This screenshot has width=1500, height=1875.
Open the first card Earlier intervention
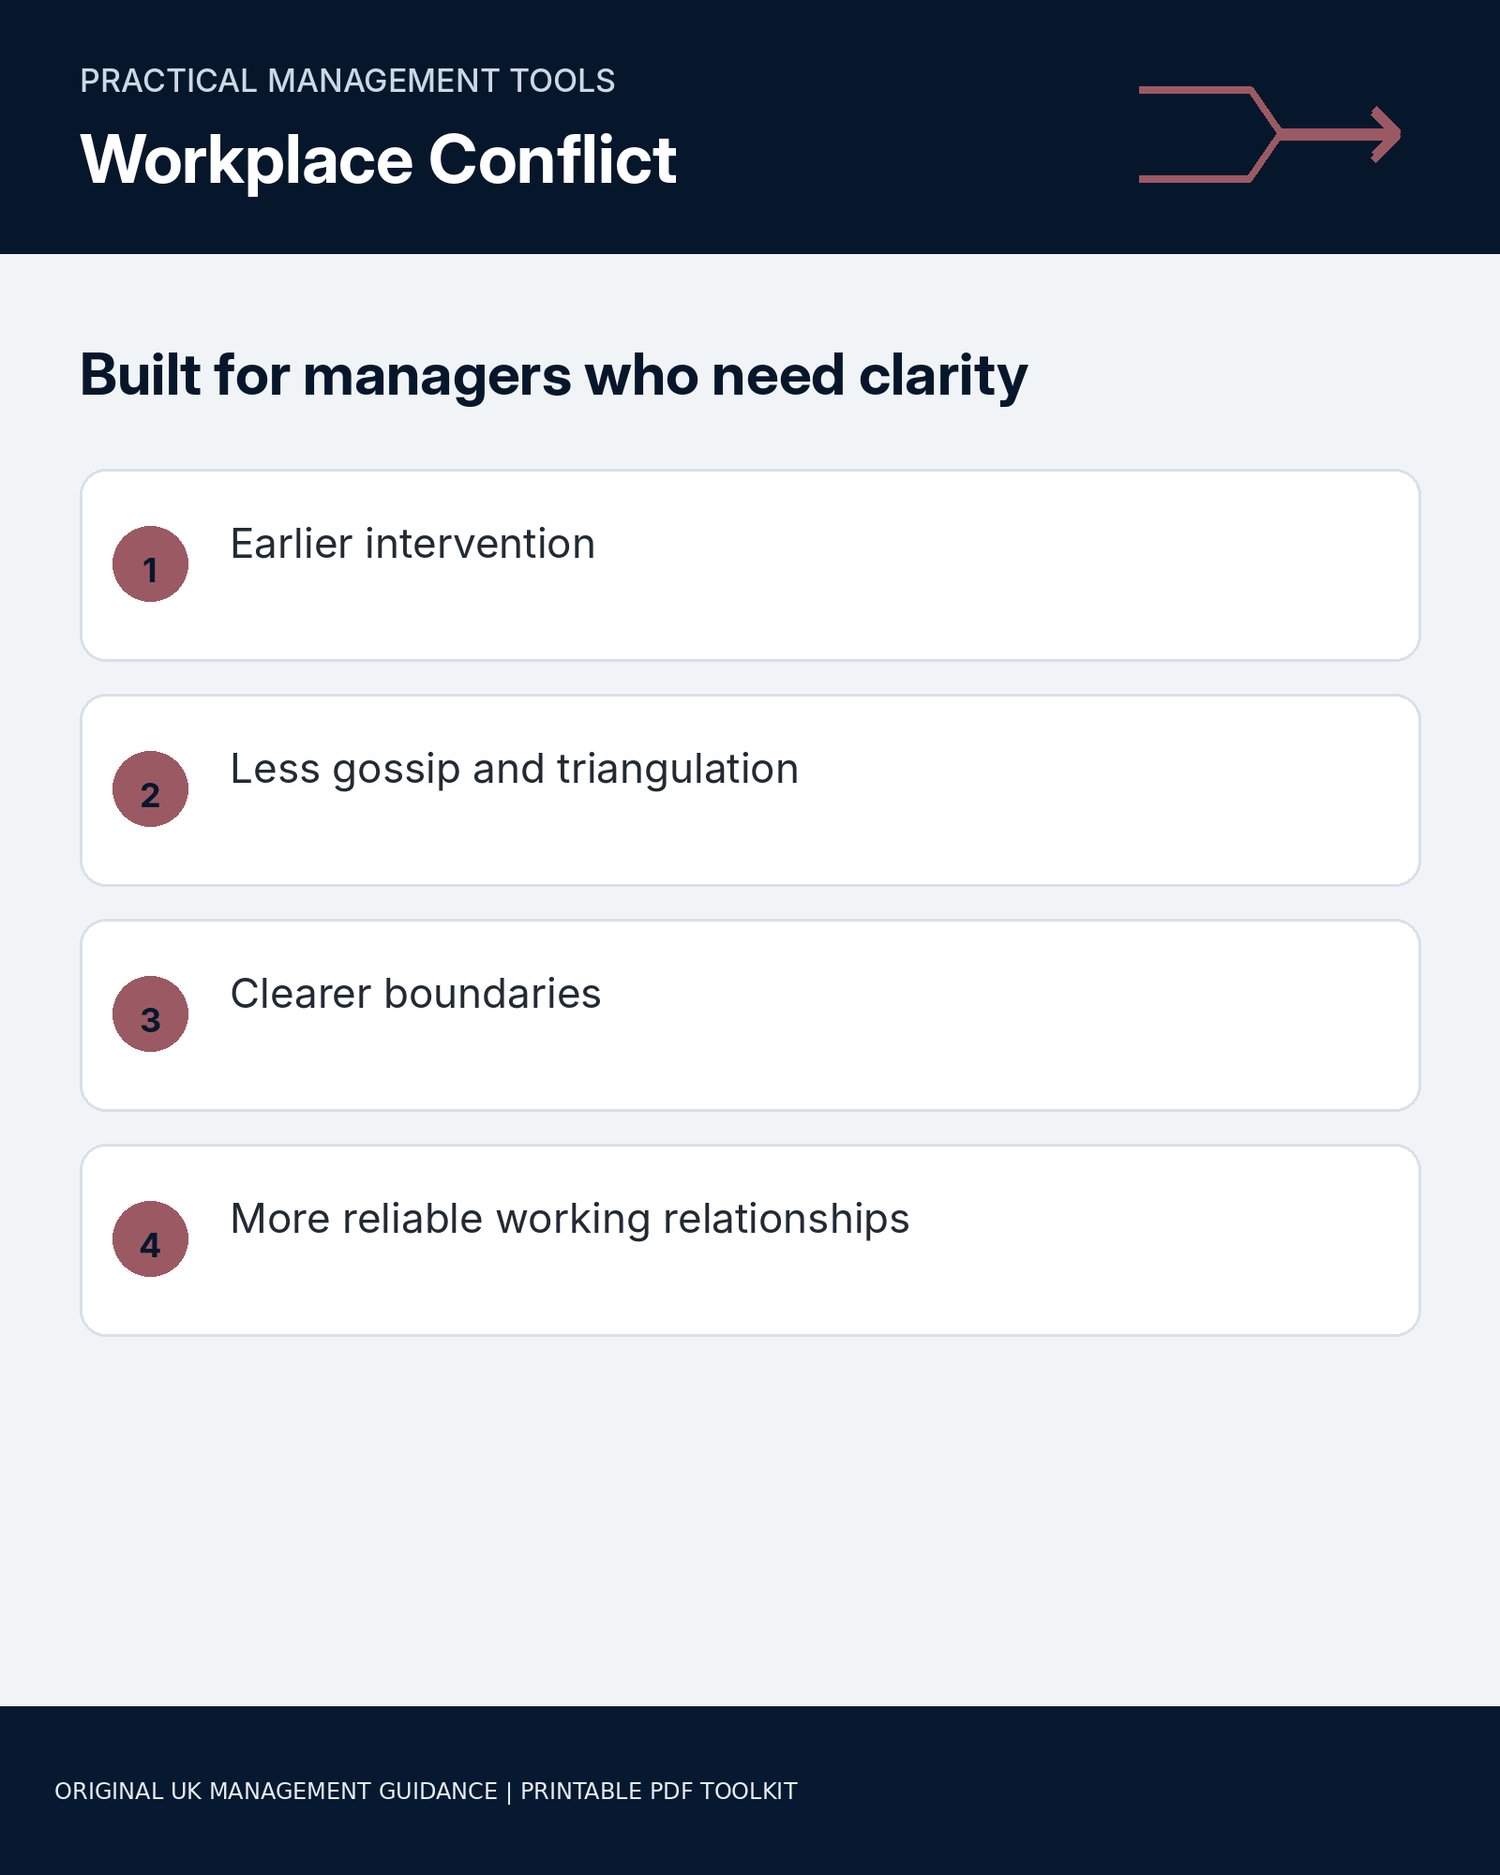[750, 565]
